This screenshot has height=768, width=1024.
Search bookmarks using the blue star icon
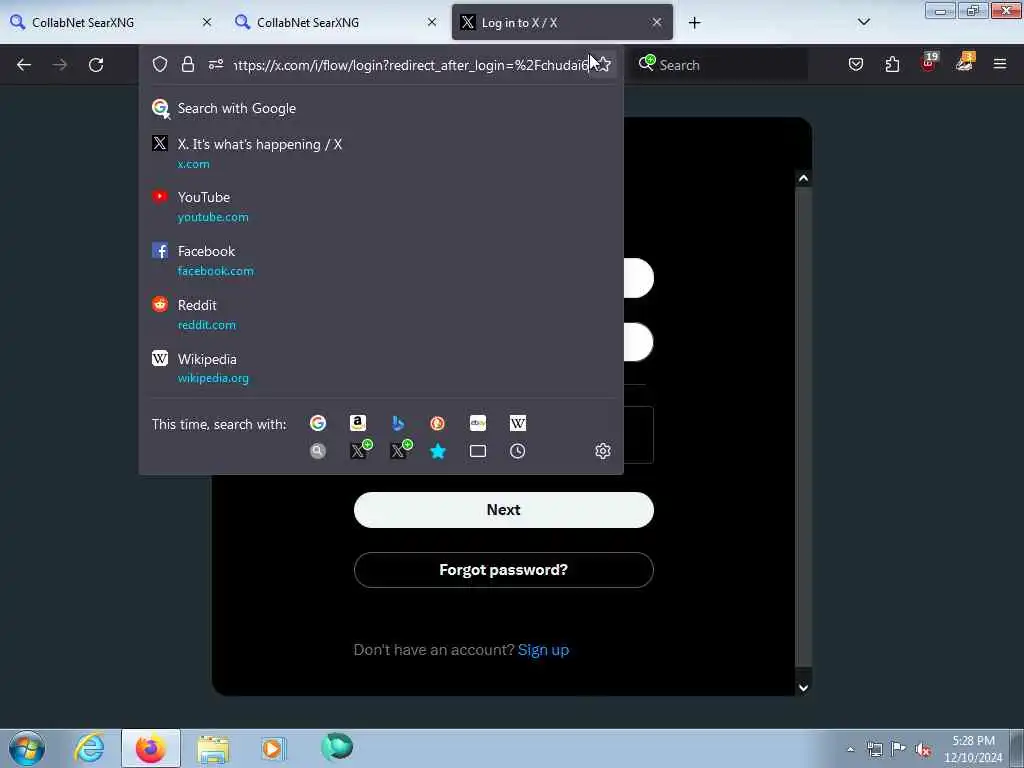point(438,451)
